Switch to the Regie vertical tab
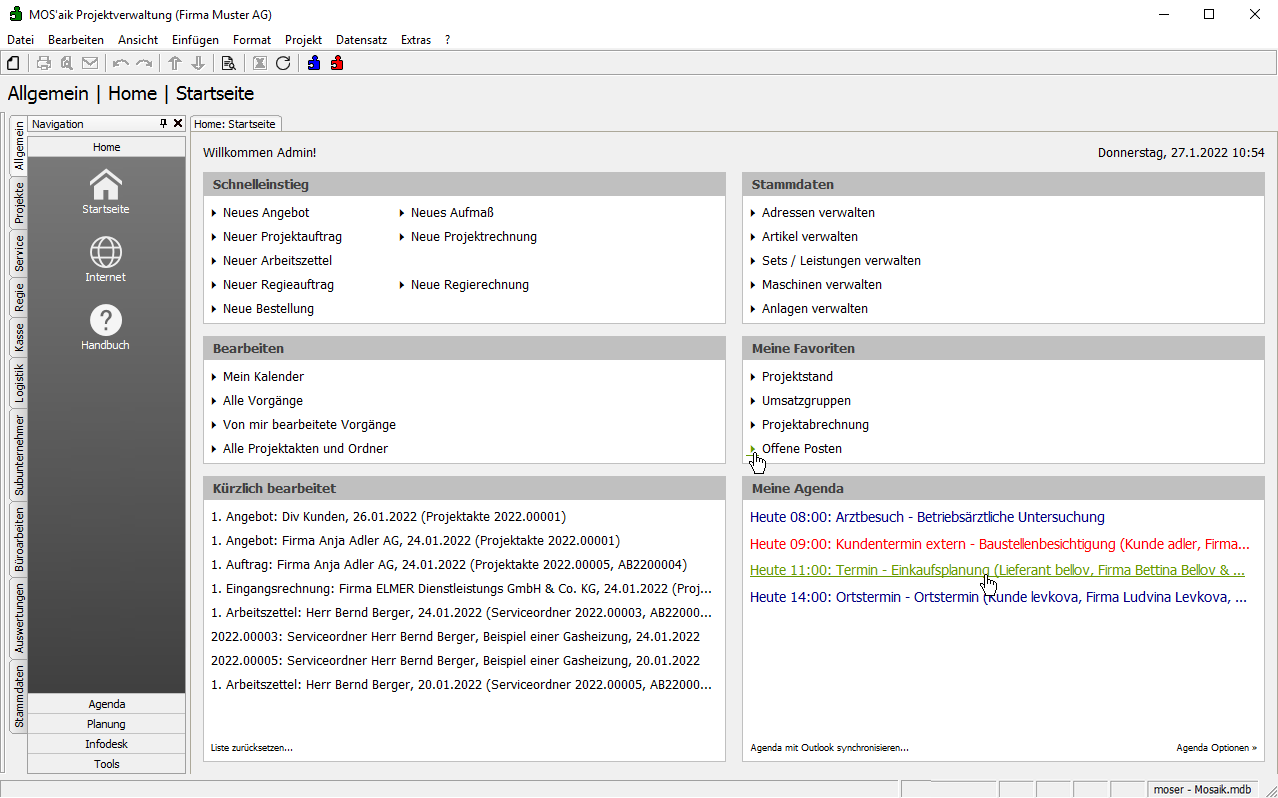The height and width of the screenshot is (798, 1278). (x=19, y=298)
